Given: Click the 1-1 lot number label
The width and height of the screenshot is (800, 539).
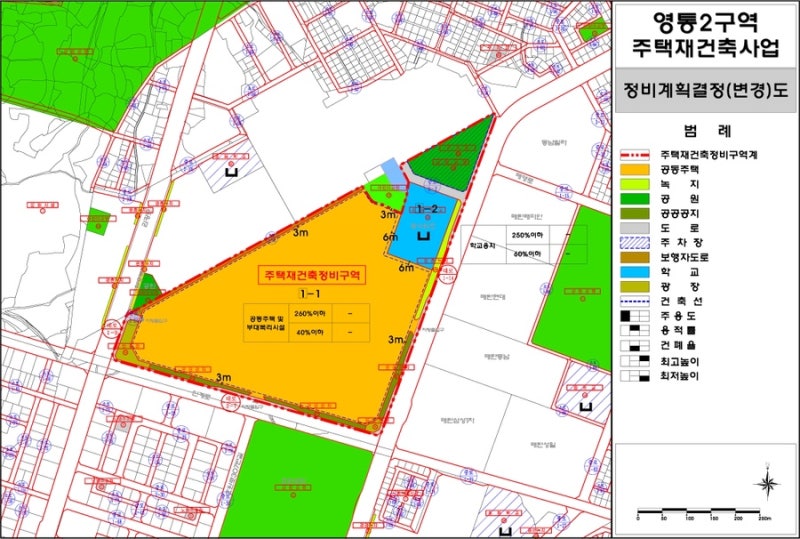Looking at the screenshot, I should click(310, 293).
